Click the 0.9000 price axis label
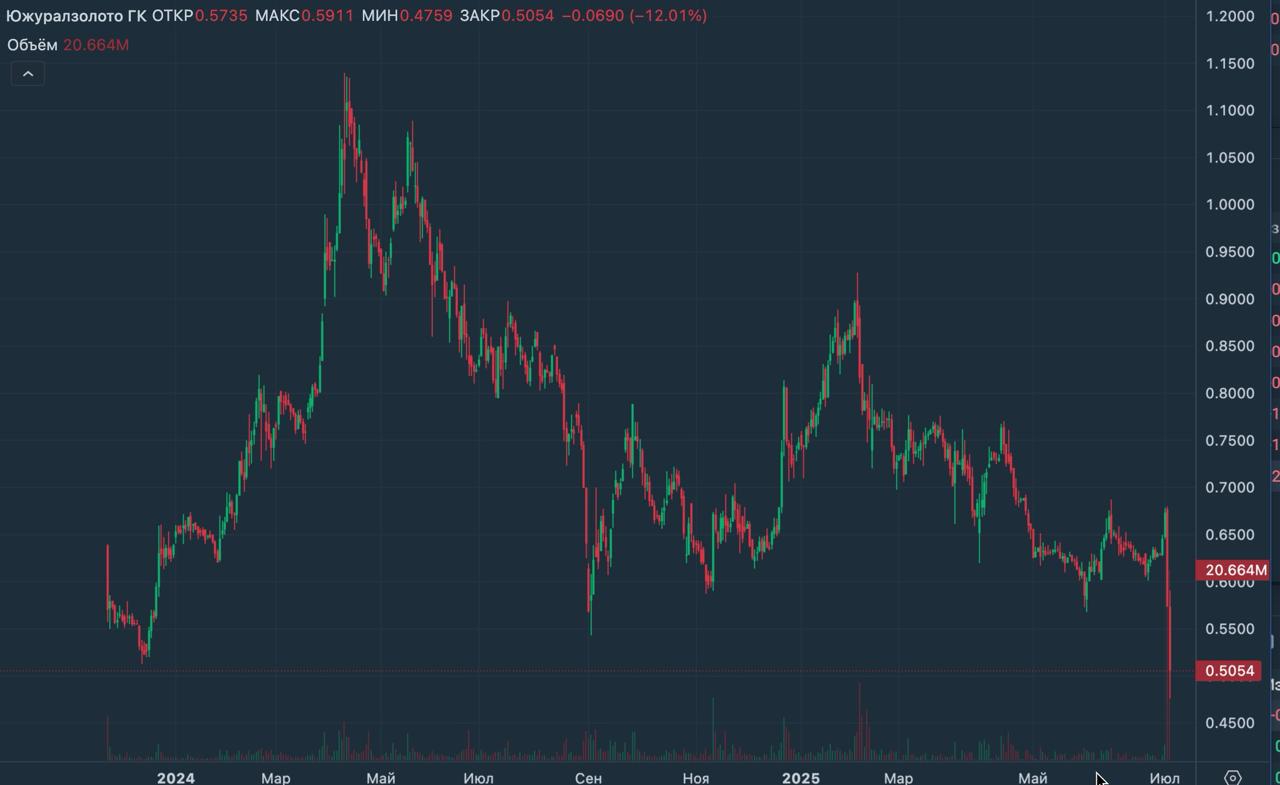This screenshot has height=785, width=1280. pos(1230,299)
